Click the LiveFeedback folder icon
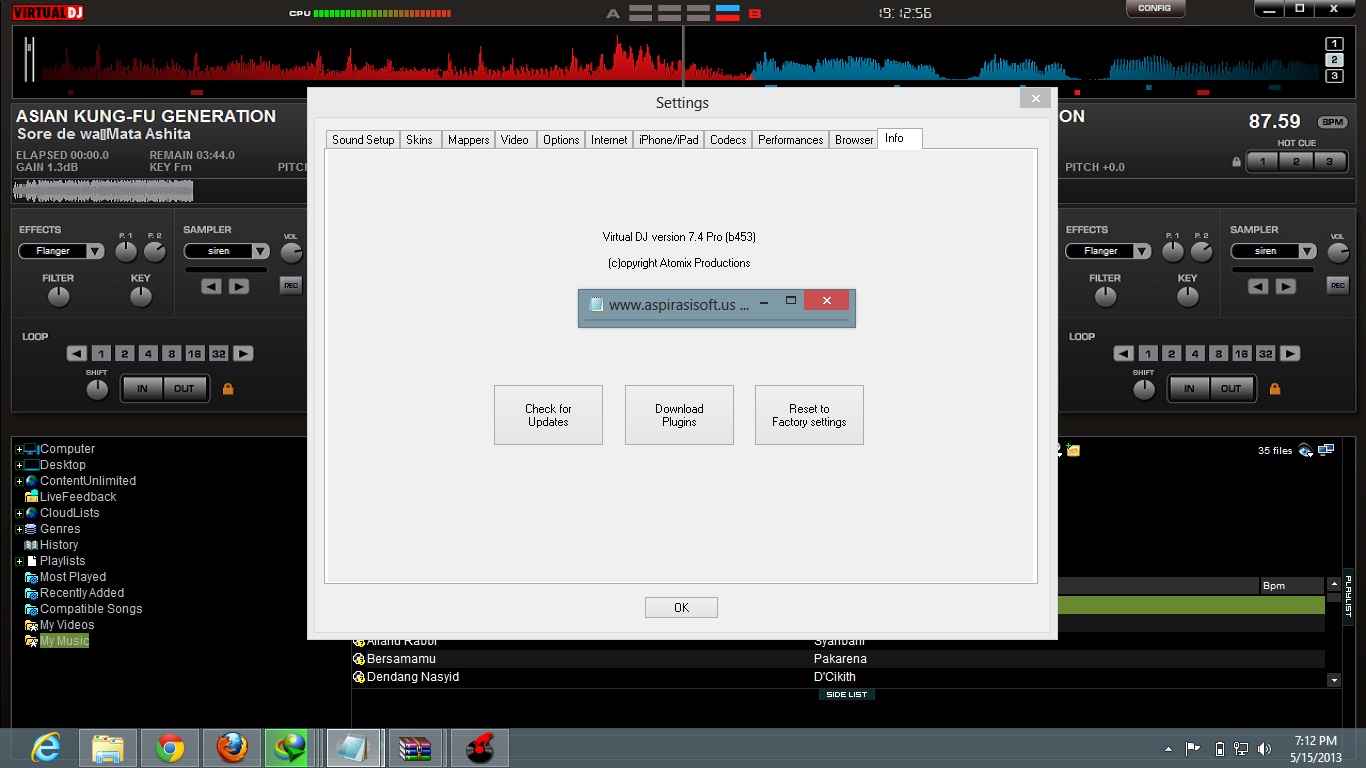 click(x=31, y=497)
